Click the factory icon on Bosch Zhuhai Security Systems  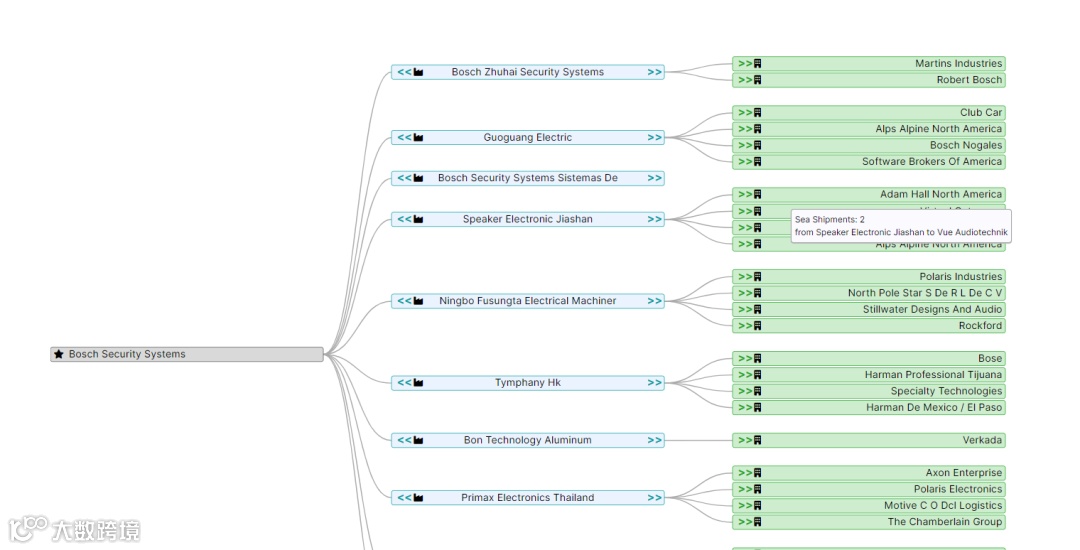pos(418,72)
